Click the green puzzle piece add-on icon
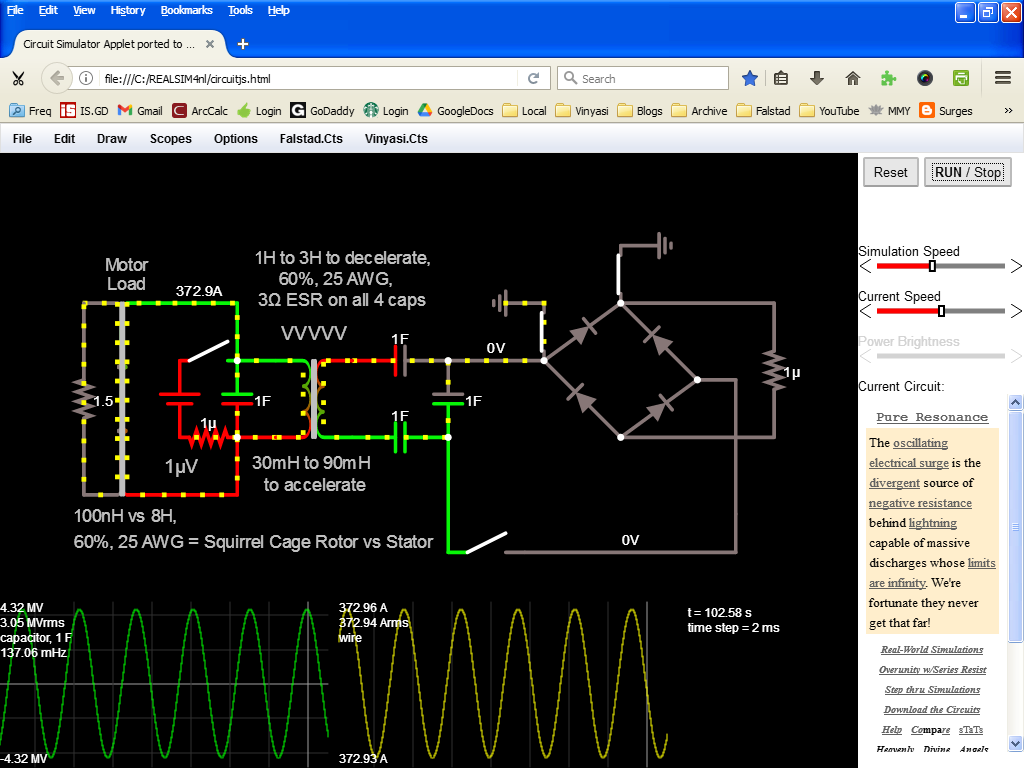This screenshot has width=1024, height=768. 888,78
